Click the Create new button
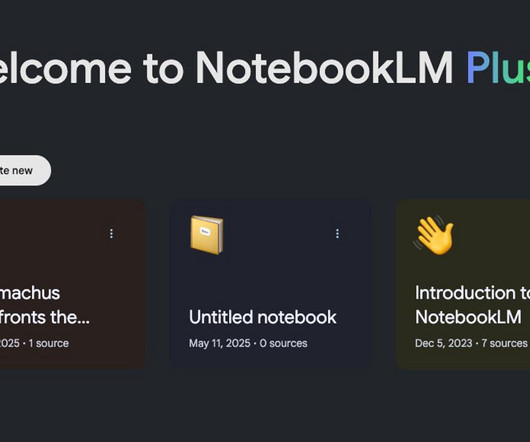This screenshot has height=442, width=530. click(24, 170)
